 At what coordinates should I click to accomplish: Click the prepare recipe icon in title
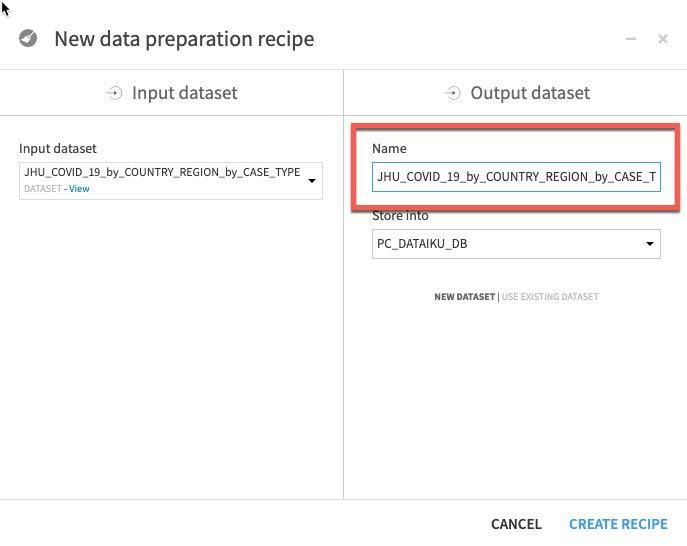click(29, 39)
